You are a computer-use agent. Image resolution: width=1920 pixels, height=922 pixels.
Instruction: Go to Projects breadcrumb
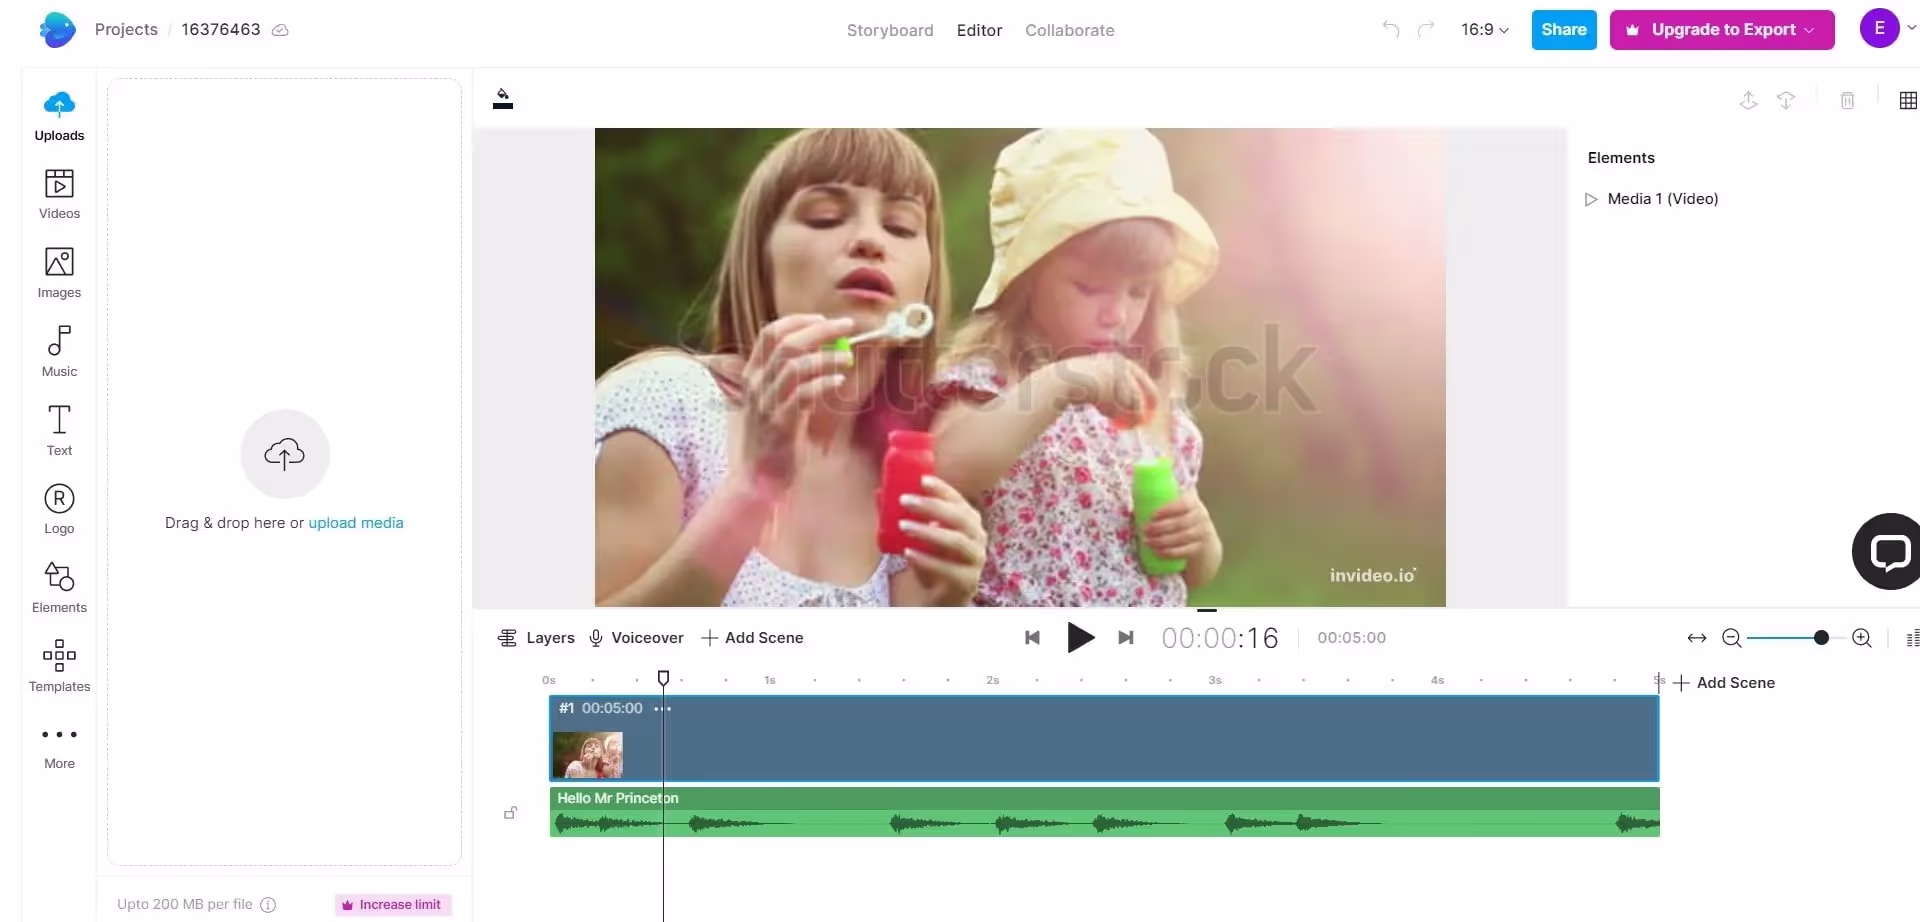tap(126, 29)
